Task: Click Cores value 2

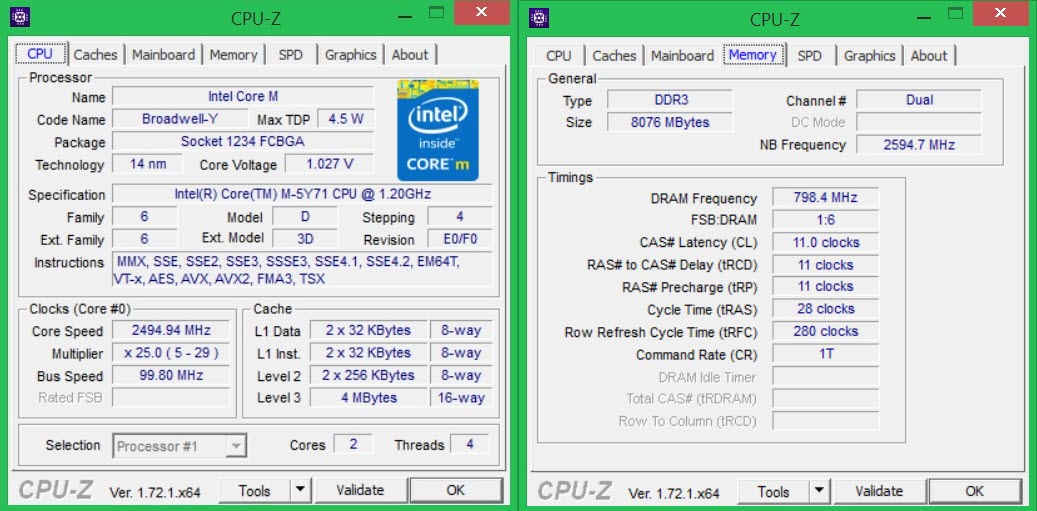Action: pos(353,444)
